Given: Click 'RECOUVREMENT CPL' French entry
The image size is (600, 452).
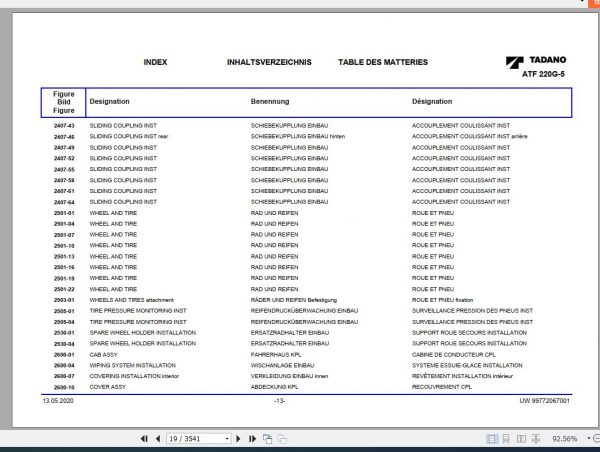Looking at the screenshot, I should [442, 387].
